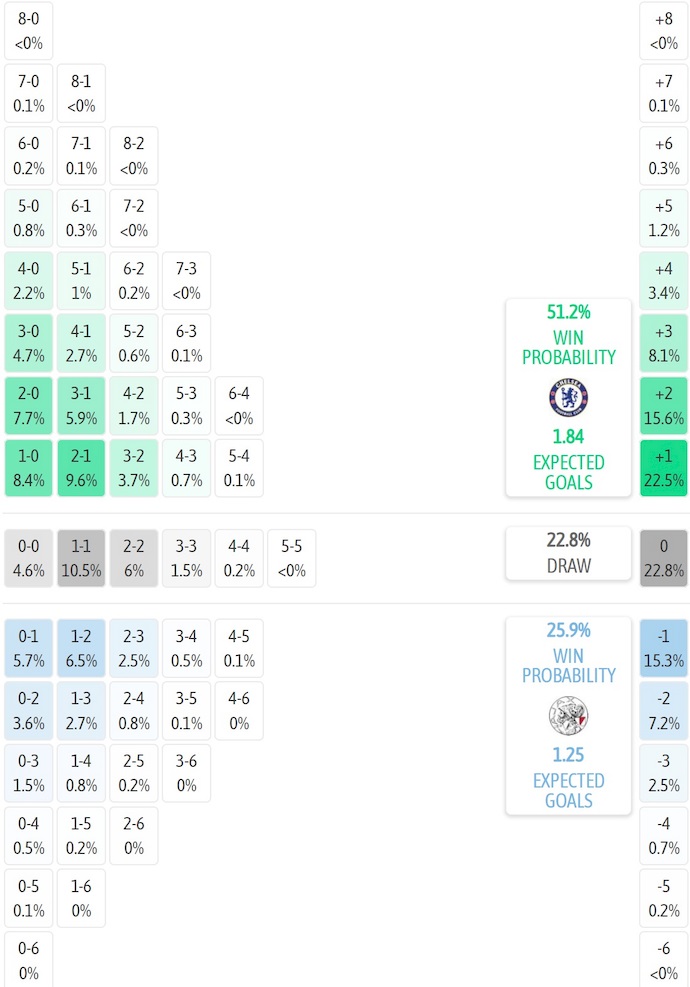The height and width of the screenshot is (987, 690).
Task: Click the +1 goal margin tile
Action: point(663,468)
